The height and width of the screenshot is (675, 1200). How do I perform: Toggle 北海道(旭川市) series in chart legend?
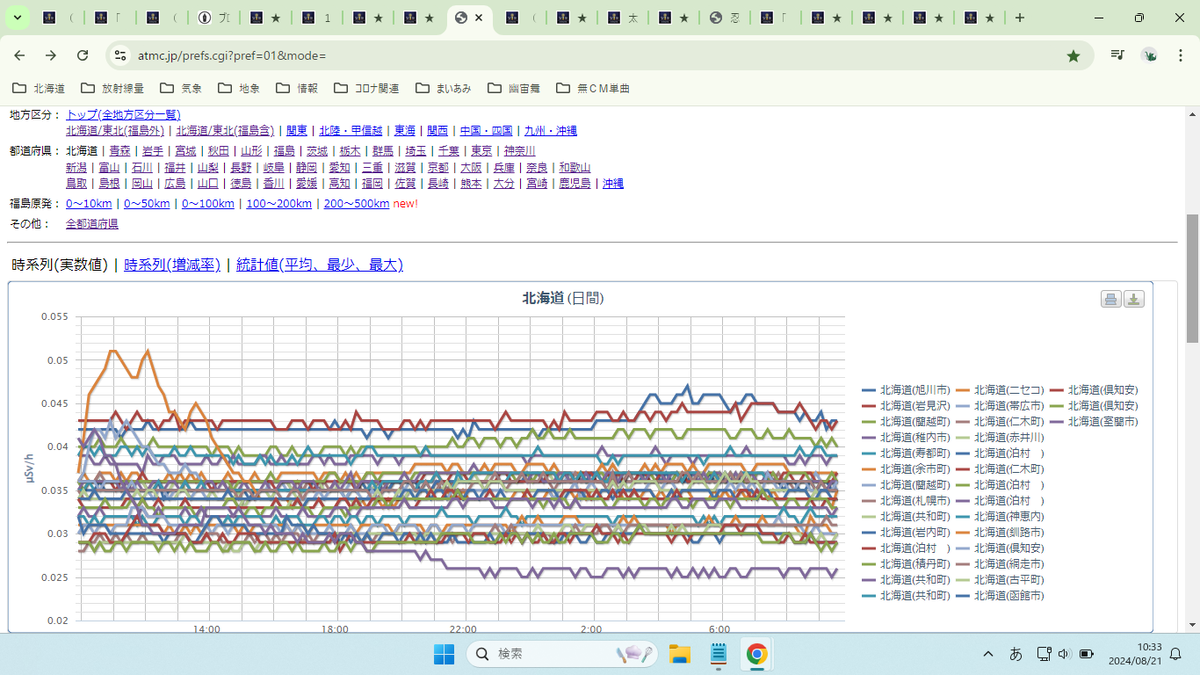pyautogui.click(x=908, y=390)
